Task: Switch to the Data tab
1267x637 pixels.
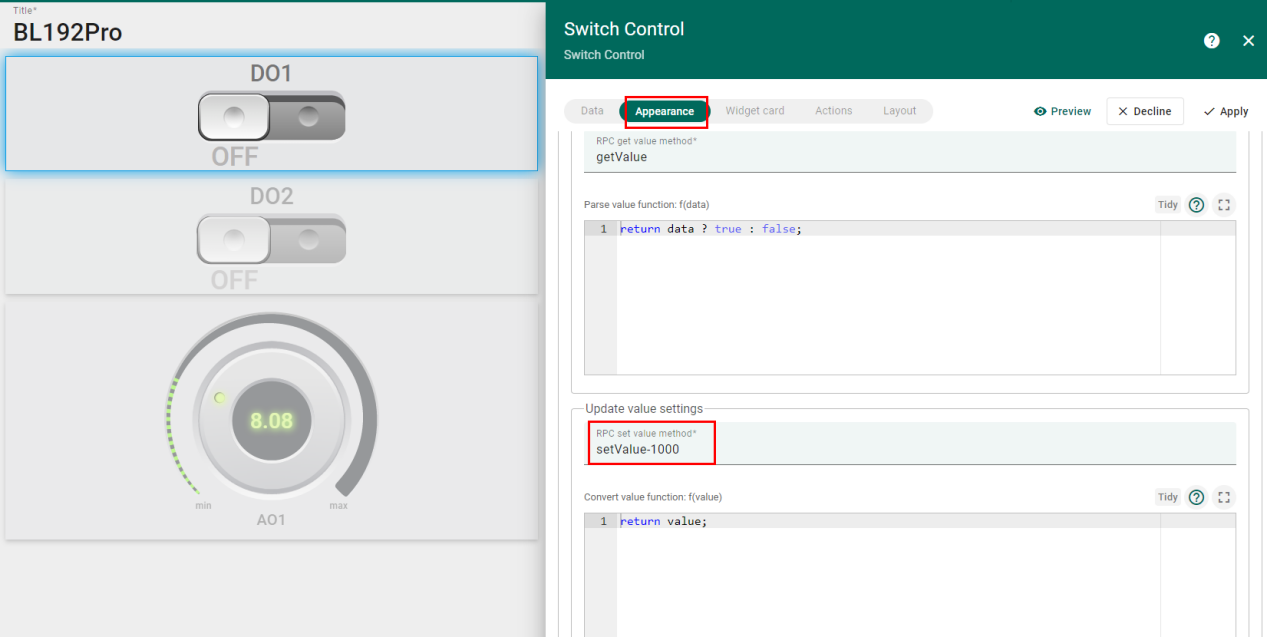Action: pyautogui.click(x=592, y=111)
